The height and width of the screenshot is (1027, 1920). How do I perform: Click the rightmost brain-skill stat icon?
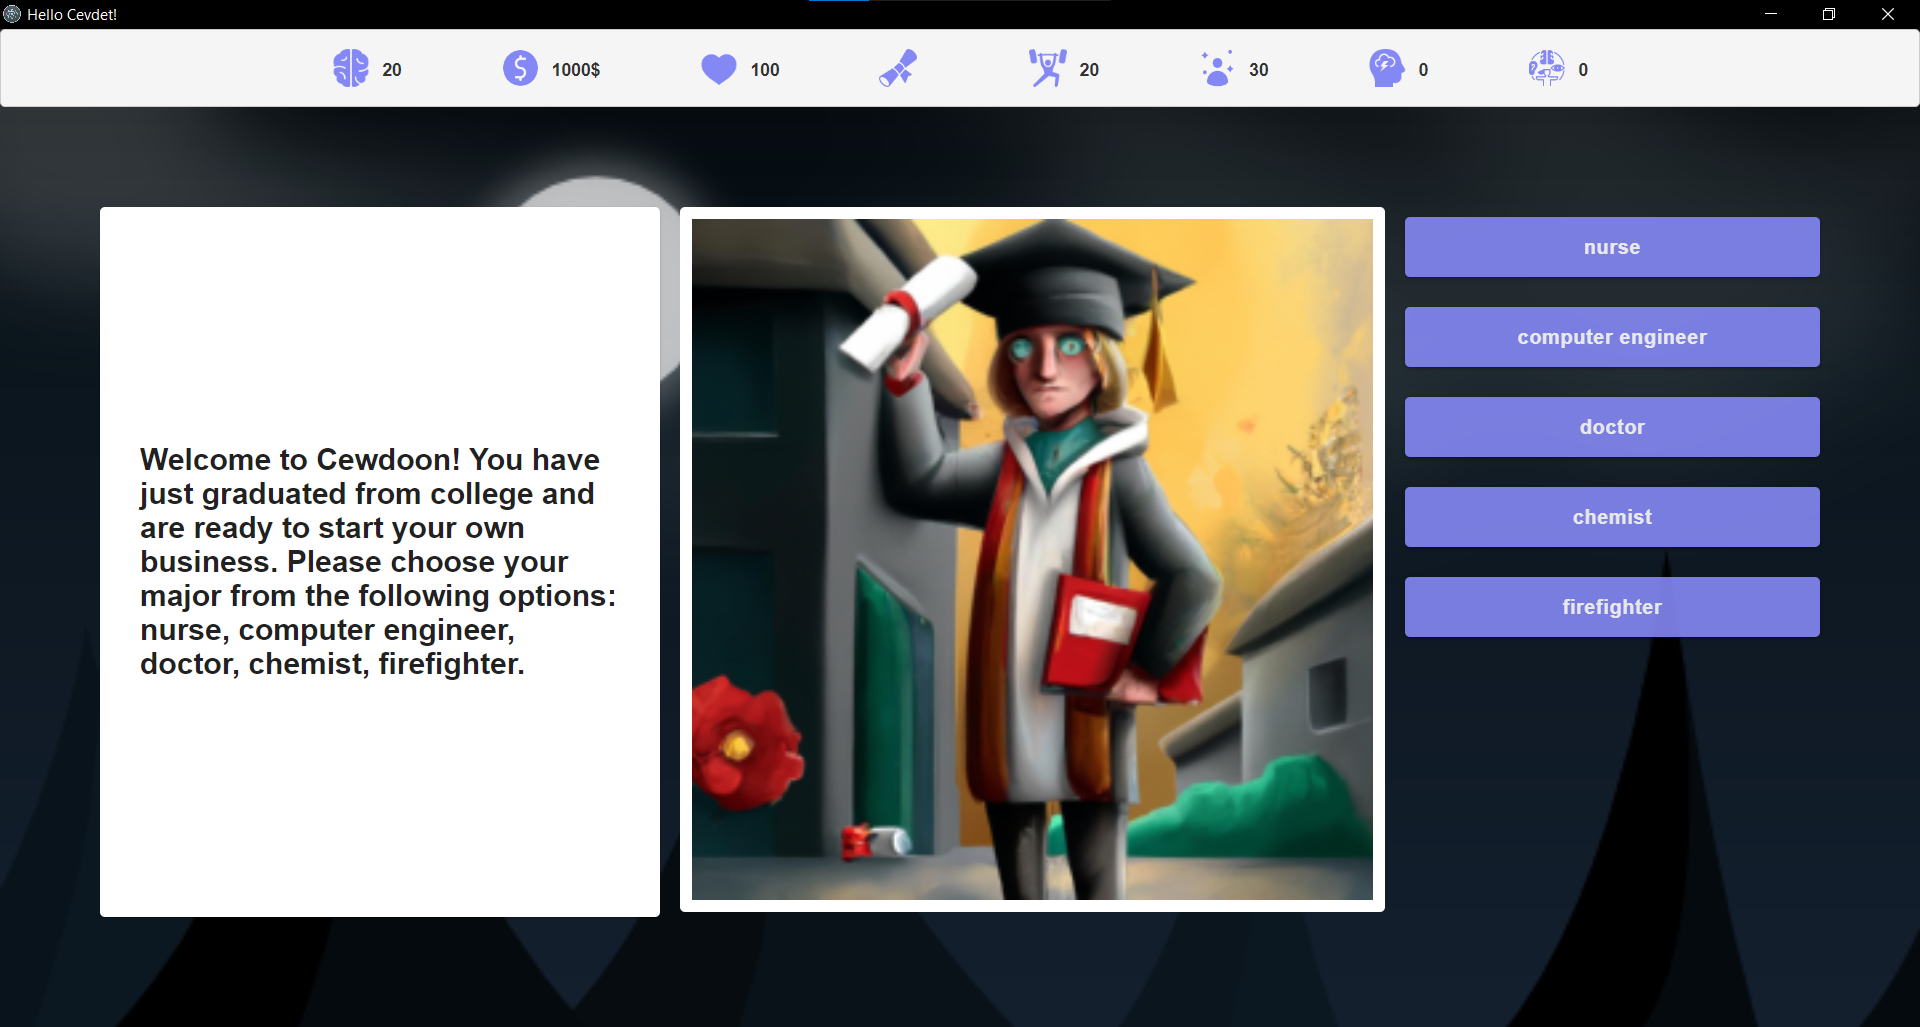(x=1547, y=68)
